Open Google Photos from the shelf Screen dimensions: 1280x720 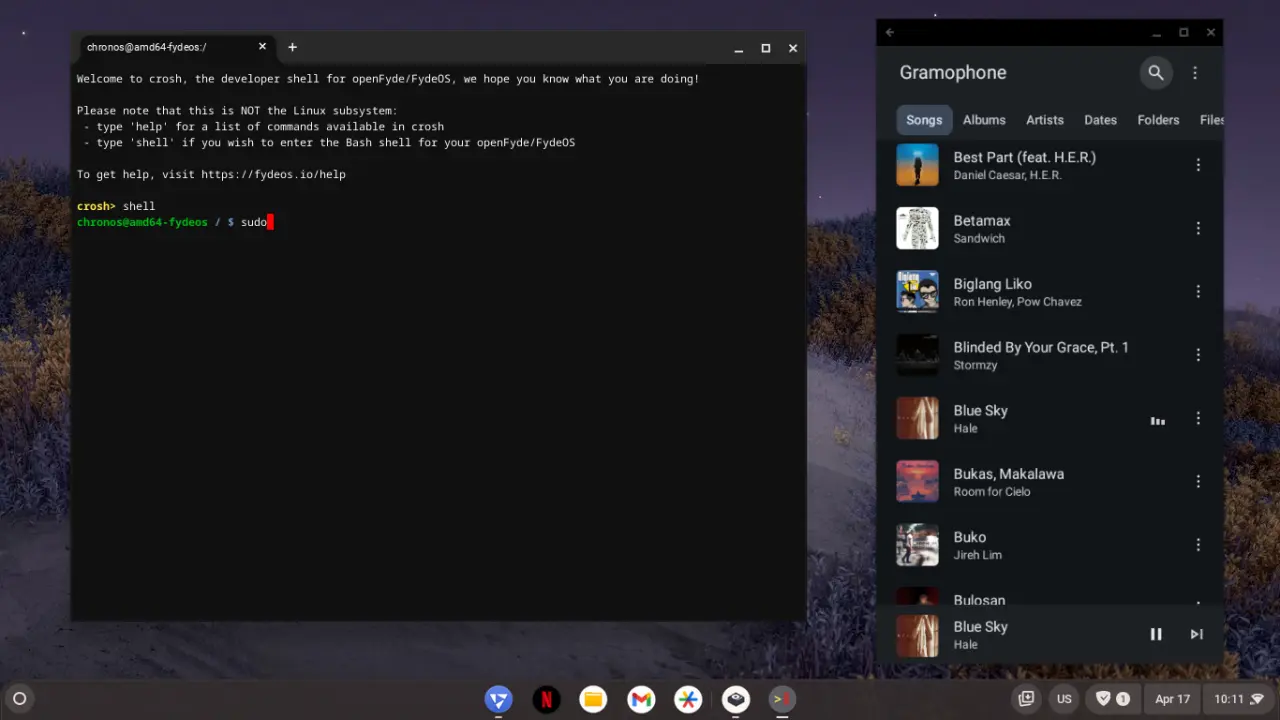688,700
